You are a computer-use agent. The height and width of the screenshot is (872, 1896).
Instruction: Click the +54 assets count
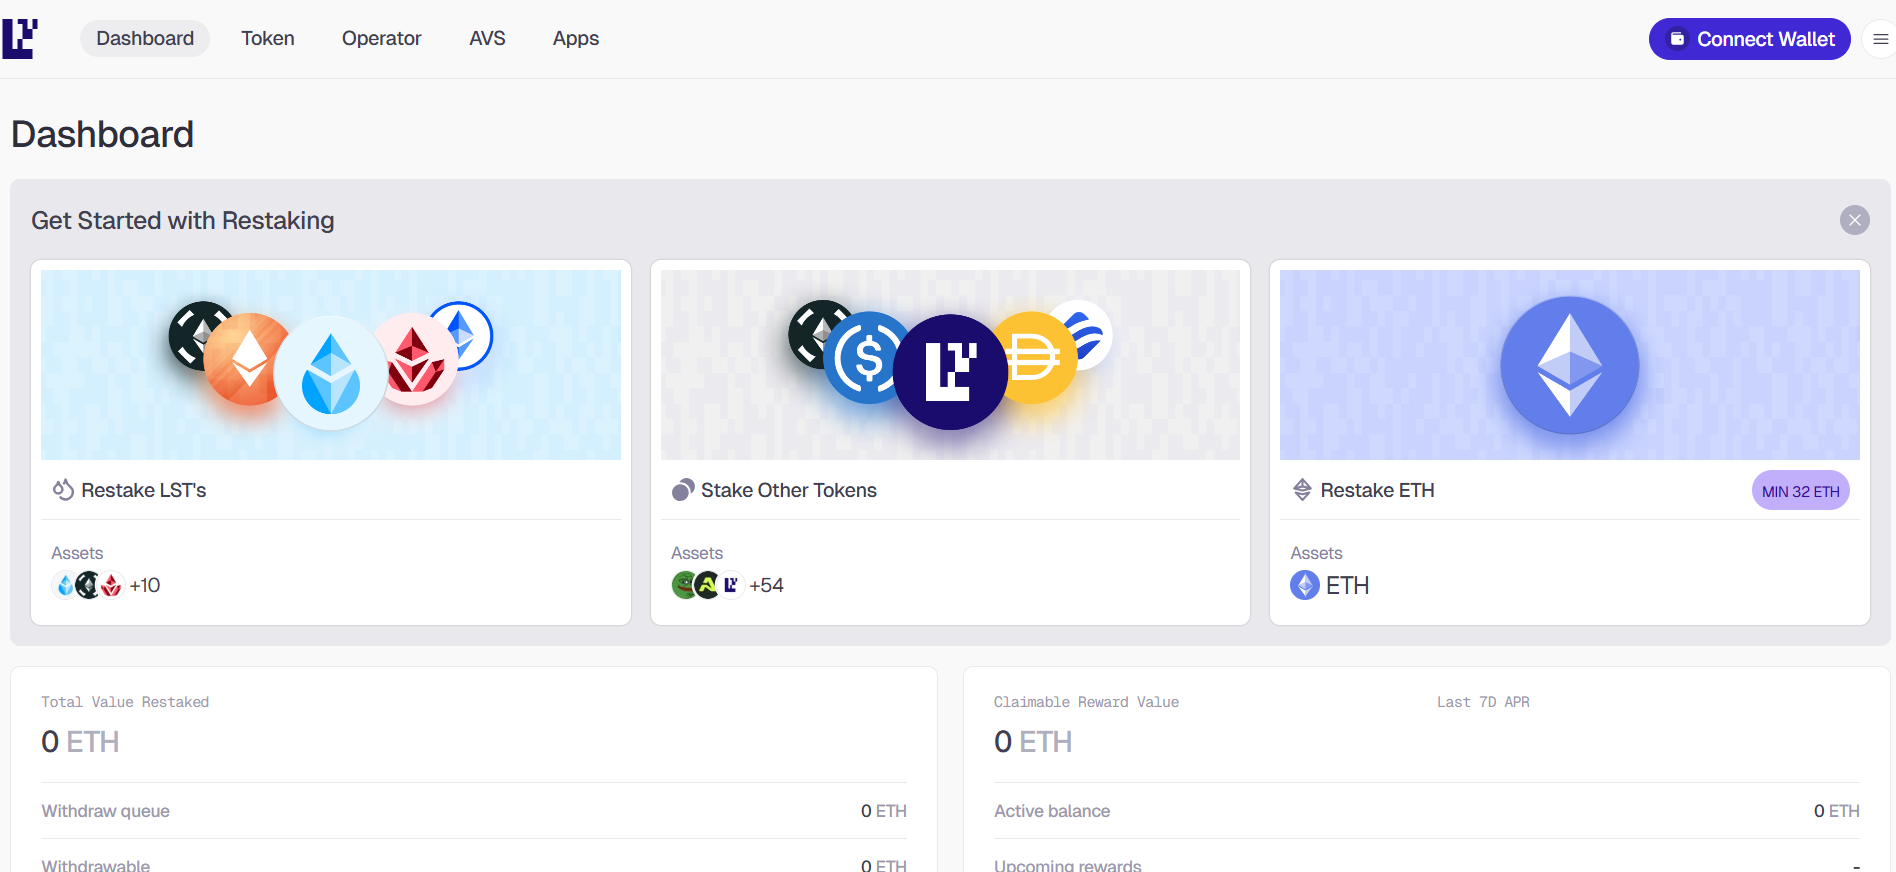point(766,585)
